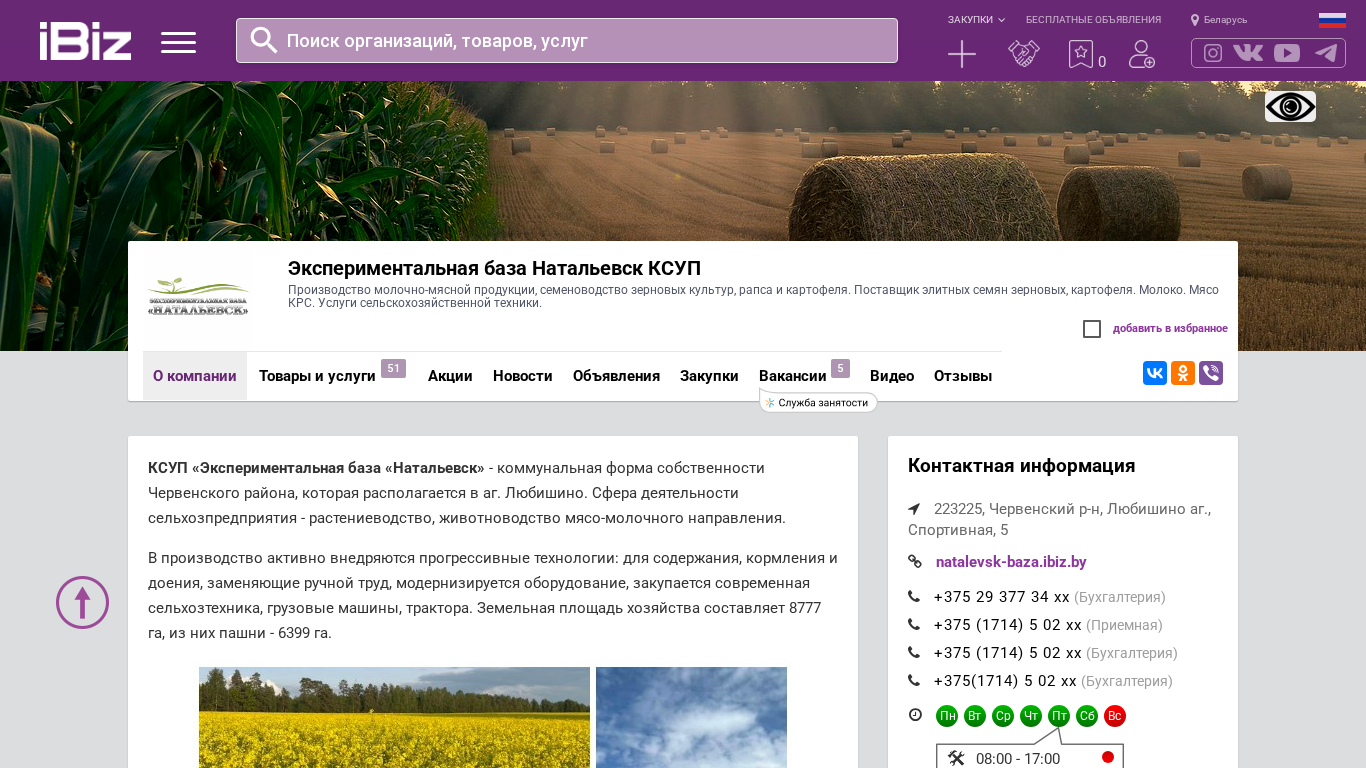This screenshot has height=768, width=1366.
Task: Click the search magnifier icon
Action: click(x=264, y=40)
